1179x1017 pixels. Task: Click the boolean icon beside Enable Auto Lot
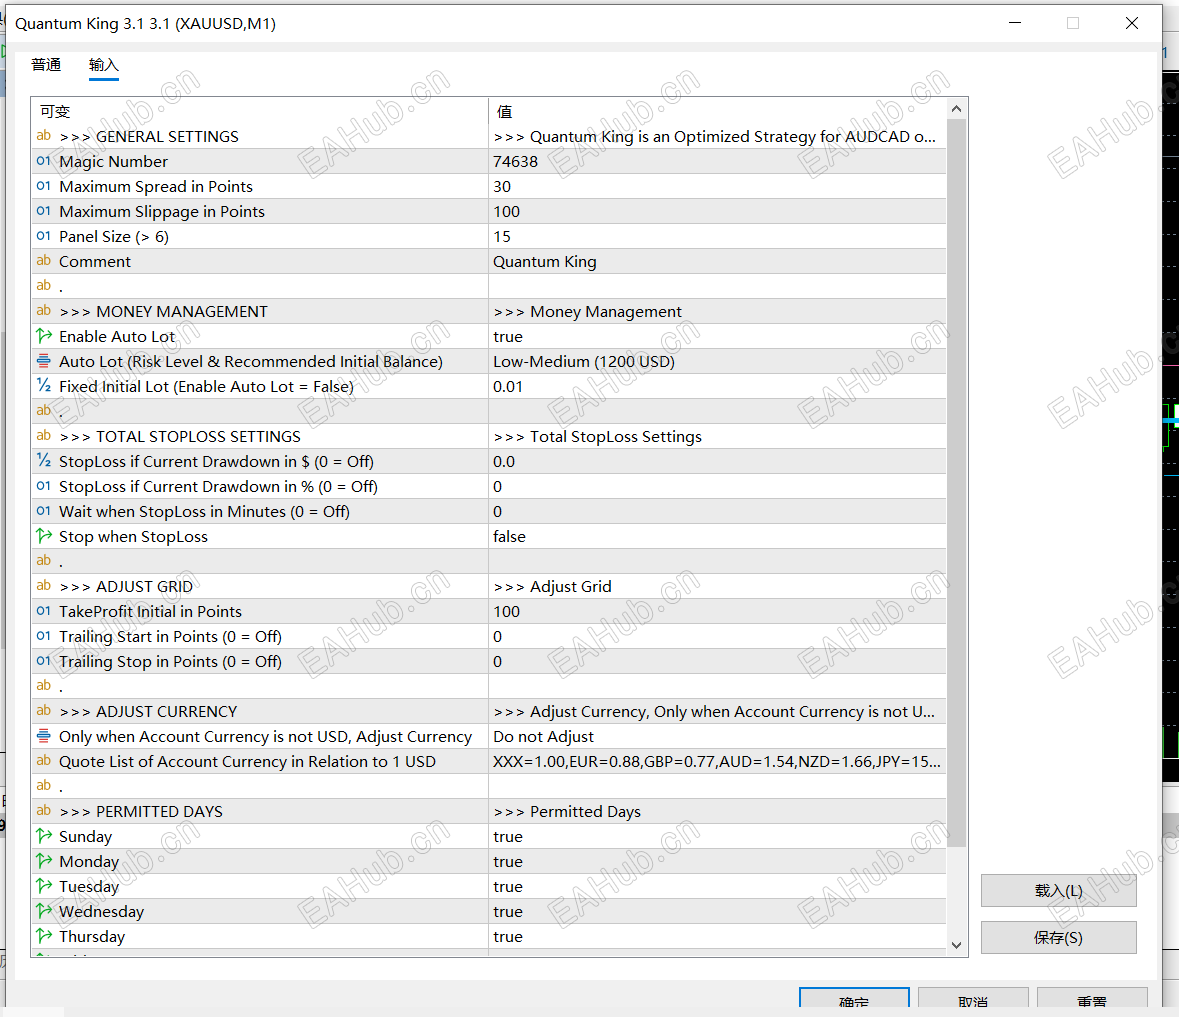point(44,336)
